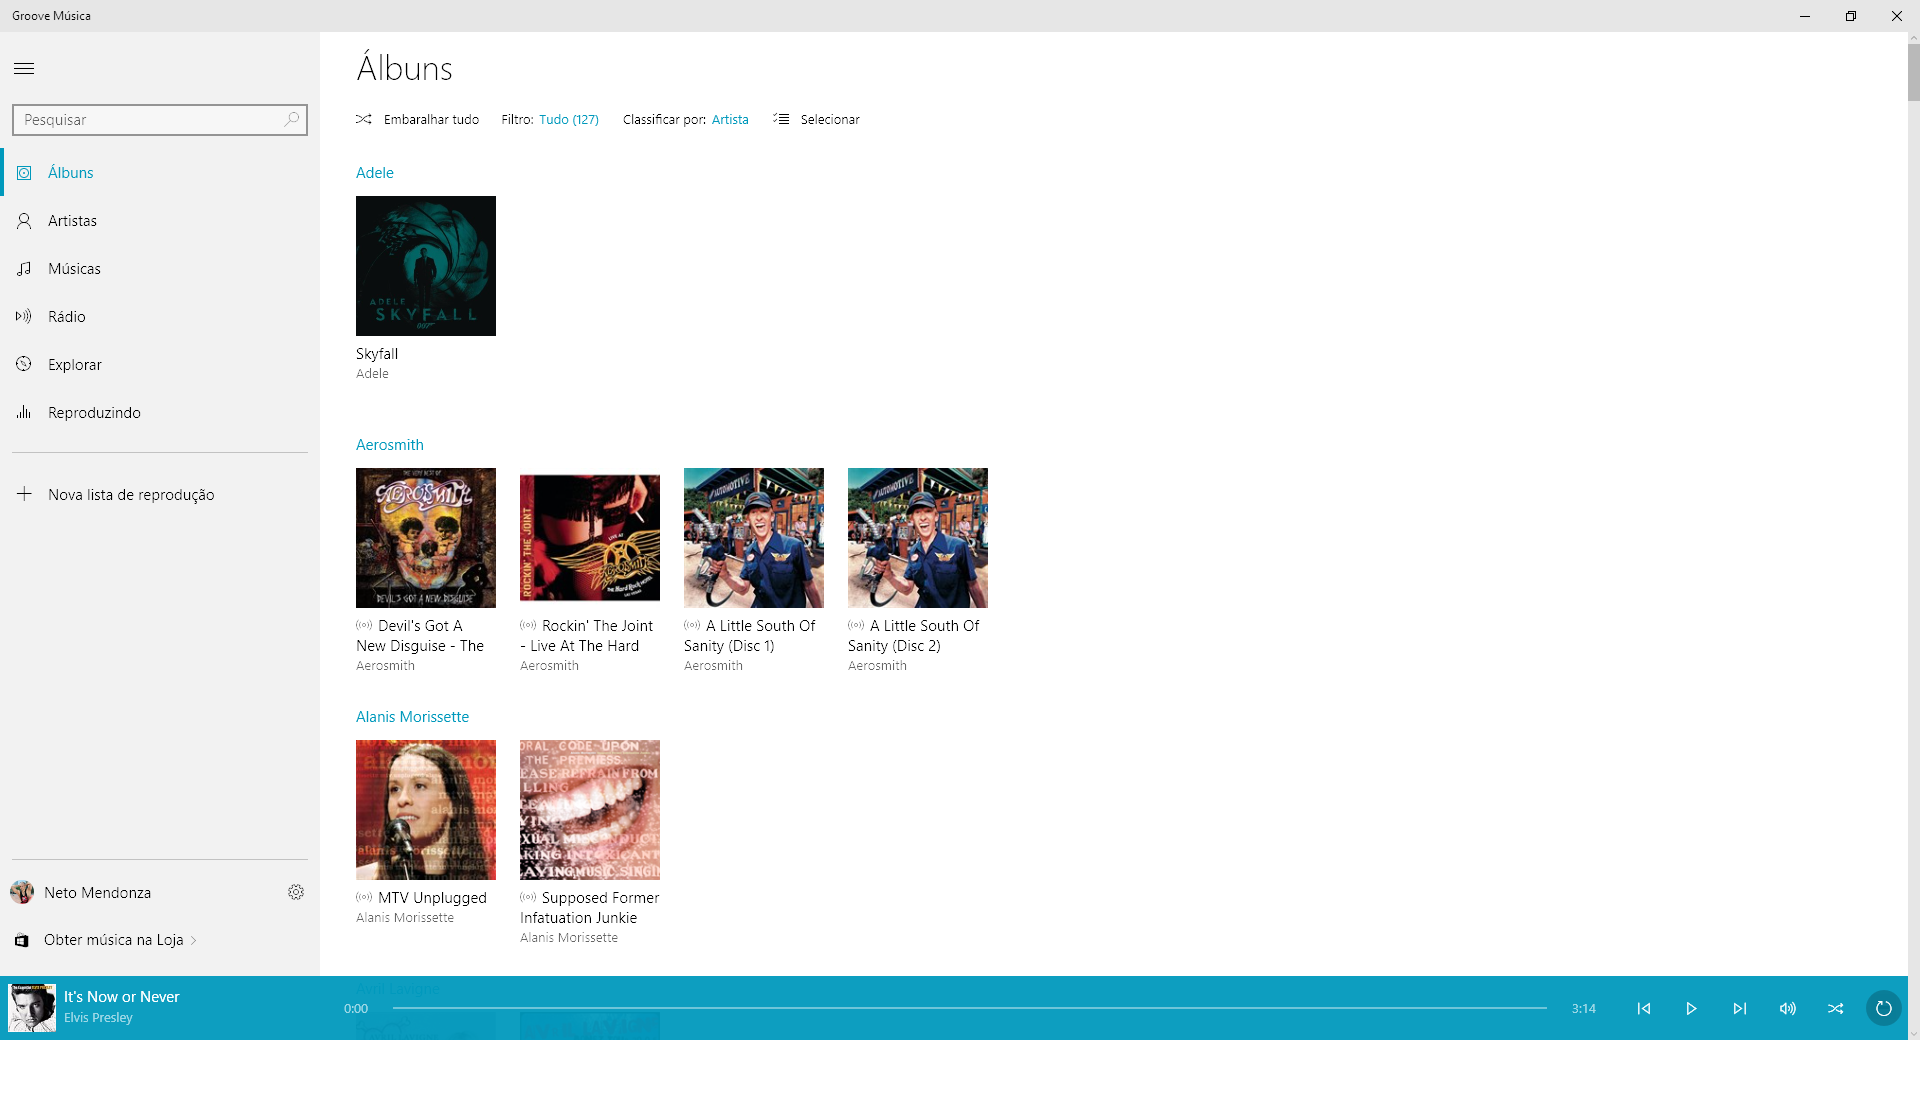1920x1104 pixels.
Task: Open the Filtro Tudo (127) dropdown
Action: click(569, 119)
